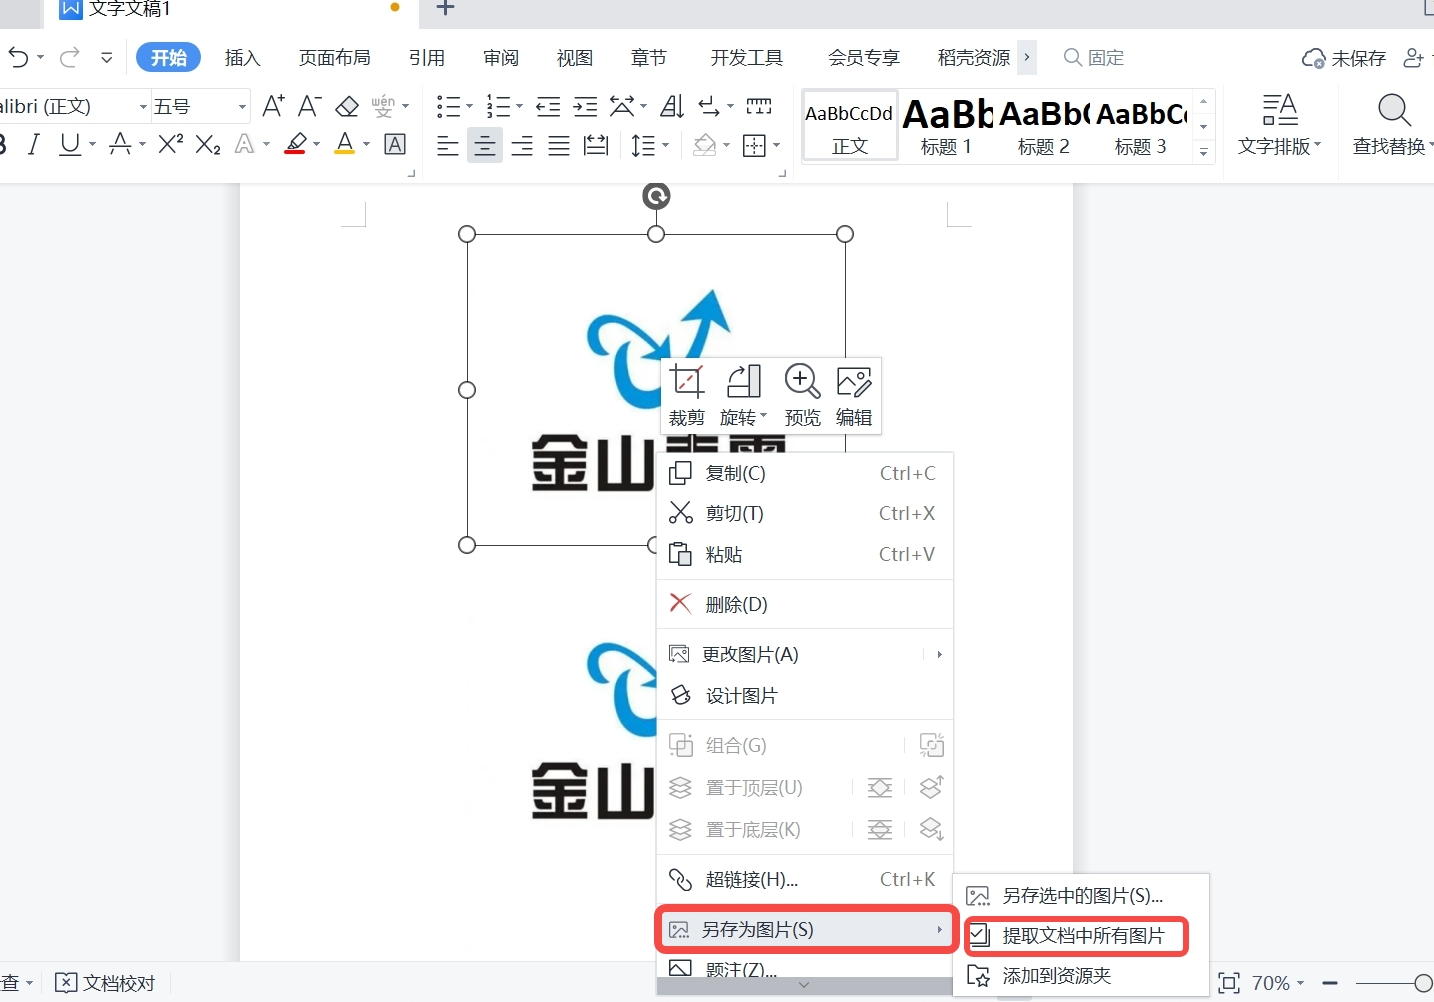1434x1002 pixels.
Task: Expand the undo history dropdown arrow
Action: point(40,58)
